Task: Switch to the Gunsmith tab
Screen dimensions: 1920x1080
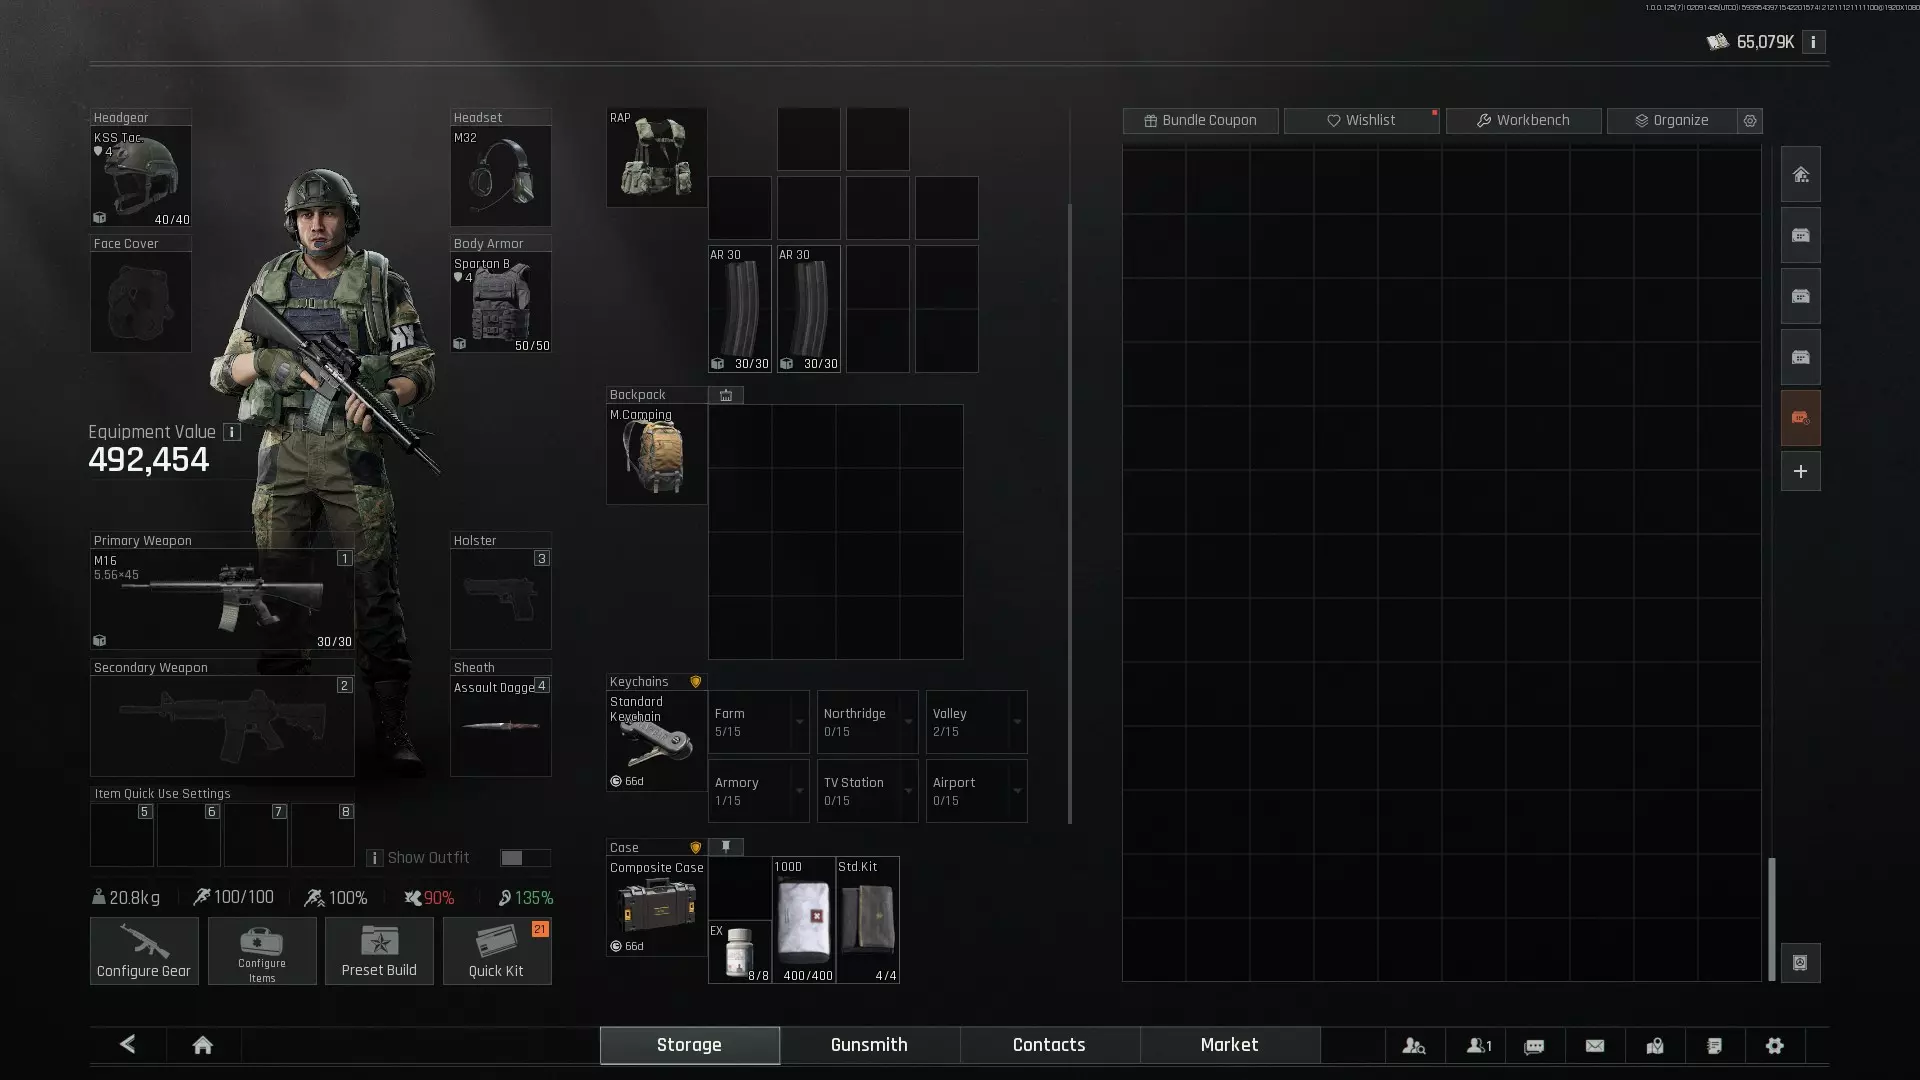Action: click(x=869, y=1045)
